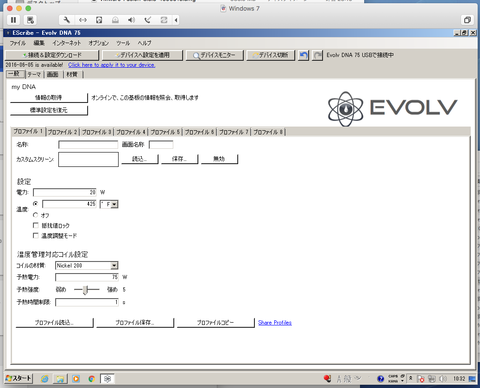The height and width of the screenshot is (388, 480).
Task: Click the blue help tray icon
Action: point(380,379)
